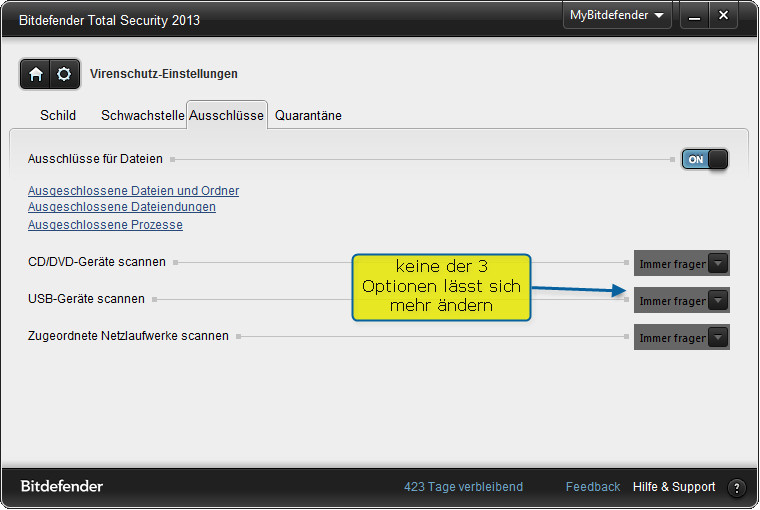Click the USB-Geräte scannen label
760x510 pixels.
(86, 299)
